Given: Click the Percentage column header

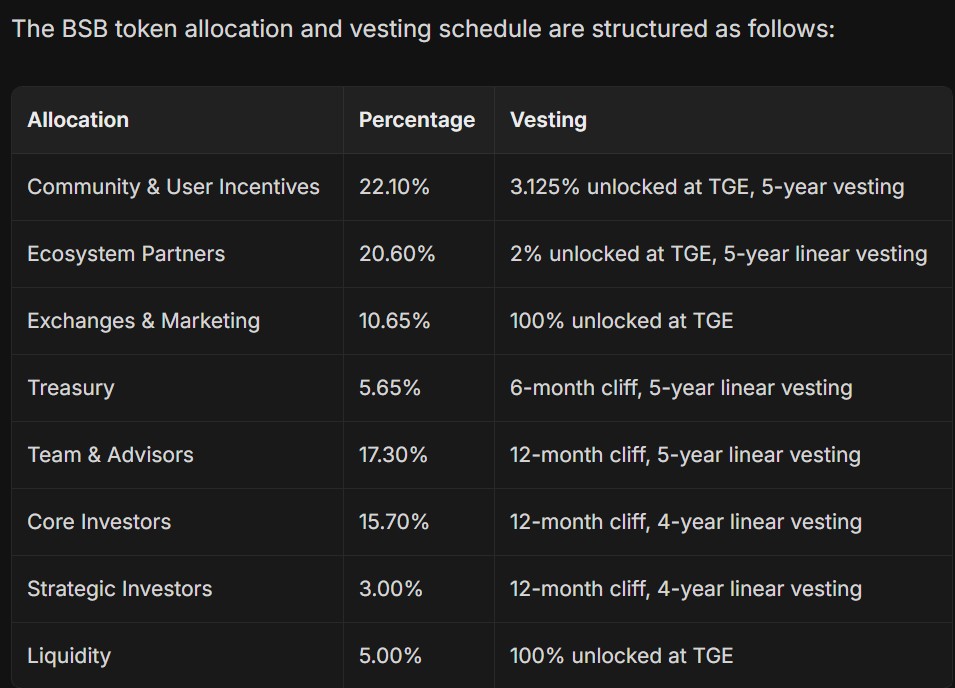Looking at the screenshot, I should point(417,120).
